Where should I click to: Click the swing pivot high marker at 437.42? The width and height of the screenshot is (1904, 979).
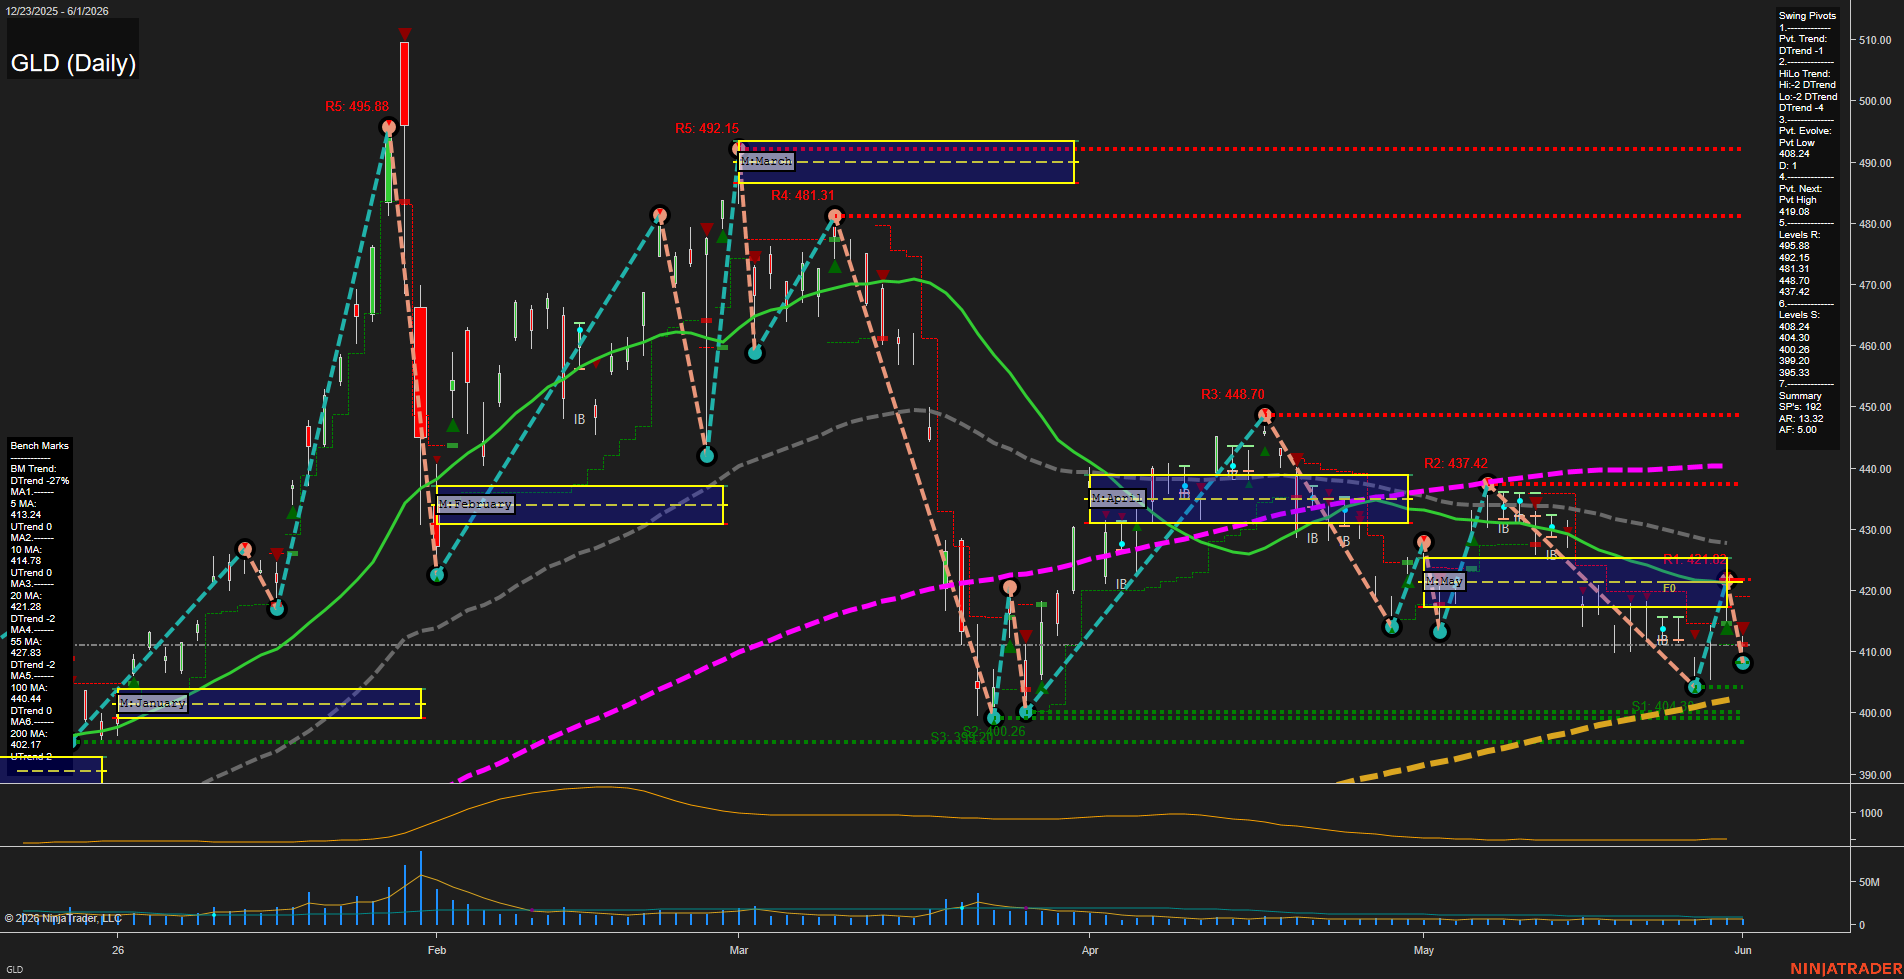[x=1488, y=483]
